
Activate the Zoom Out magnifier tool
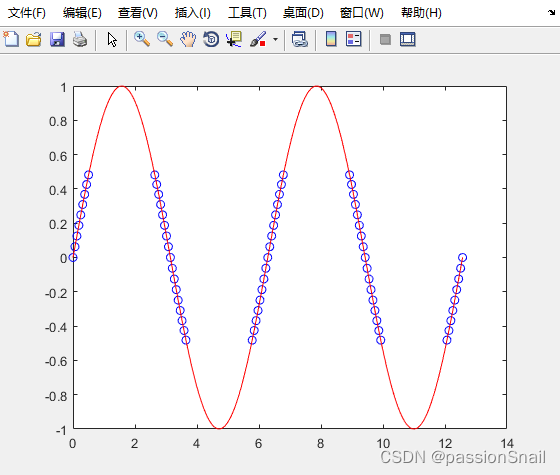point(165,39)
